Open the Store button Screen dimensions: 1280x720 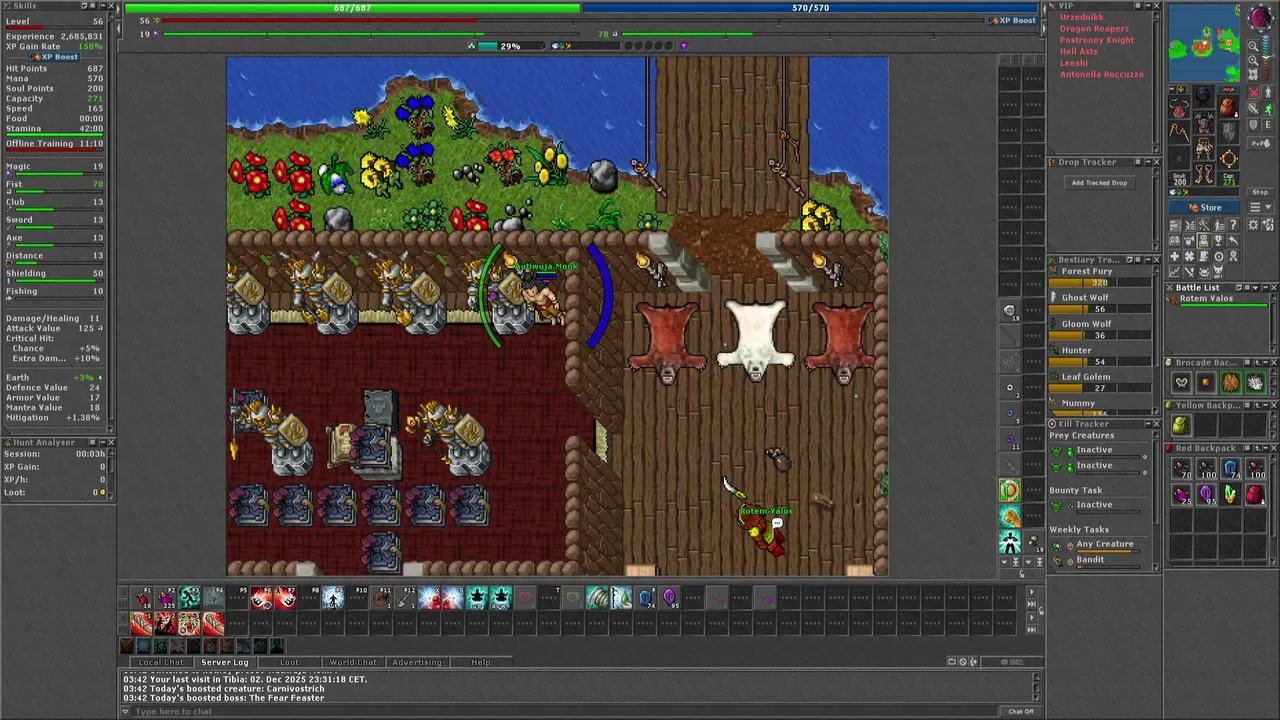click(x=1204, y=207)
